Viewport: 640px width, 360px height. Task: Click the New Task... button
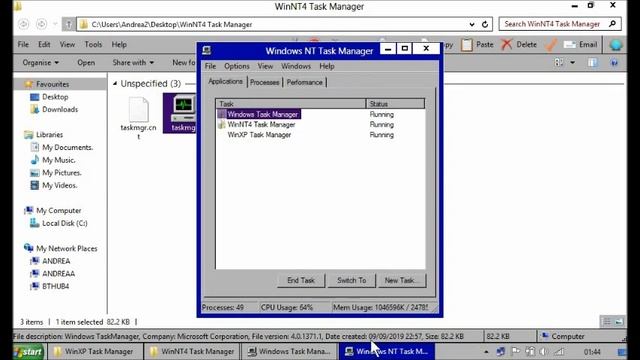(402, 280)
